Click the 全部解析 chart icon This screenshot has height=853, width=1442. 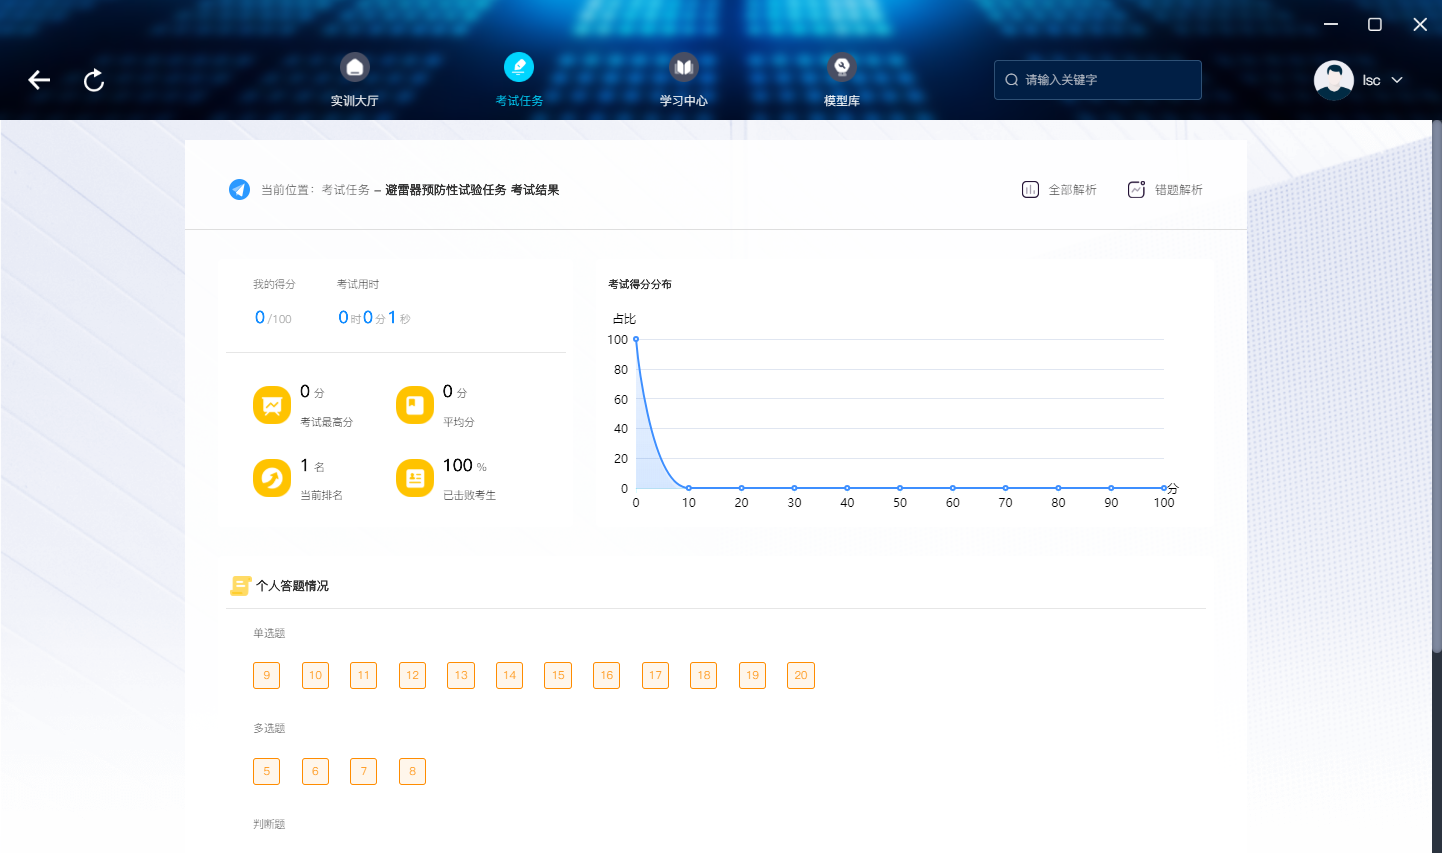tap(1030, 189)
